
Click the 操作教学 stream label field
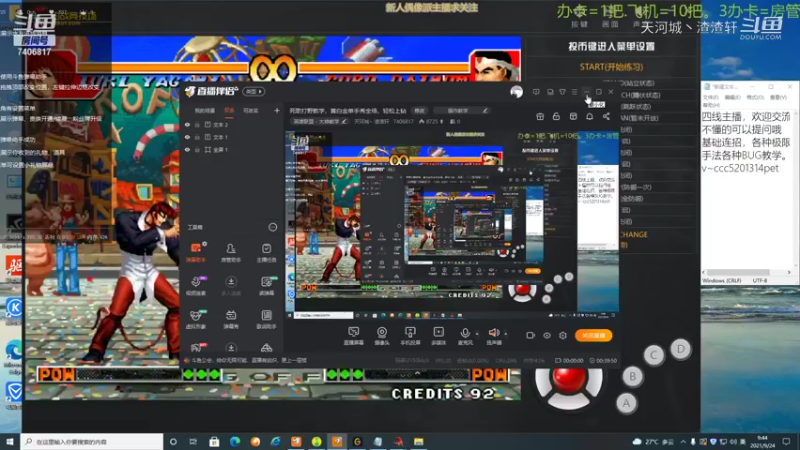point(462,110)
